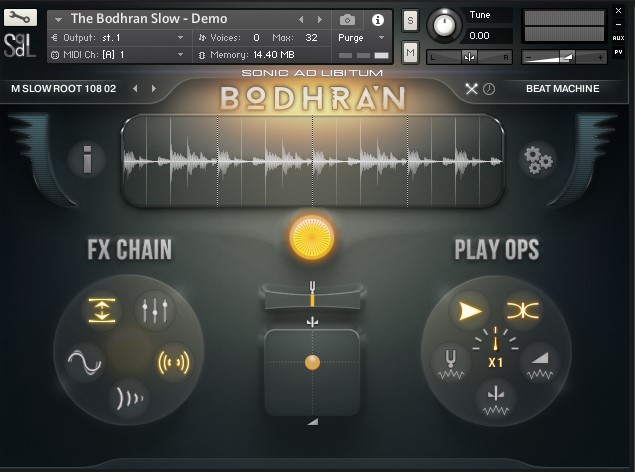Toggle the play forward option
The image size is (635, 472).
pyautogui.click(x=470, y=311)
